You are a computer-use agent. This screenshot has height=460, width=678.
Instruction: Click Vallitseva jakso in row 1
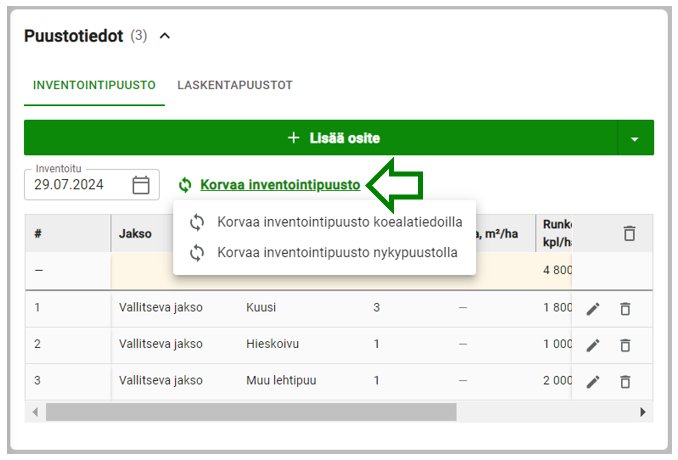tap(161, 307)
